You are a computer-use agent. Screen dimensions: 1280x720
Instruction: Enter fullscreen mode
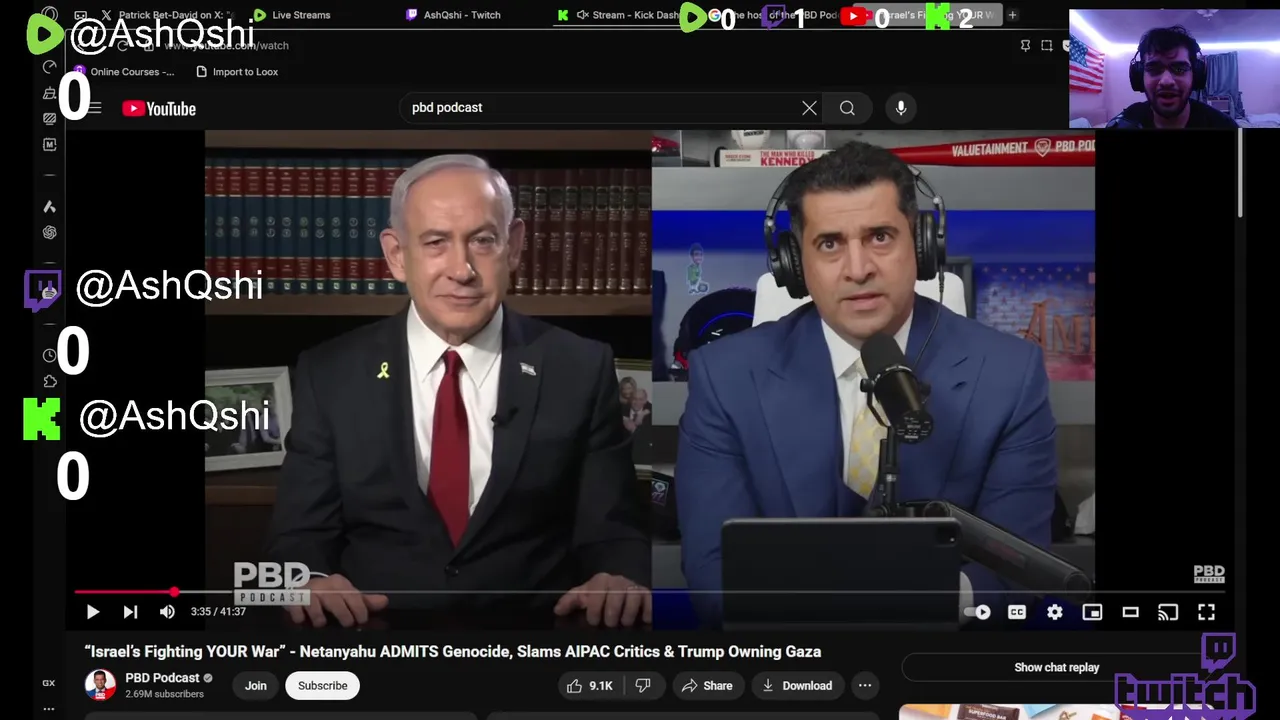(1206, 612)
